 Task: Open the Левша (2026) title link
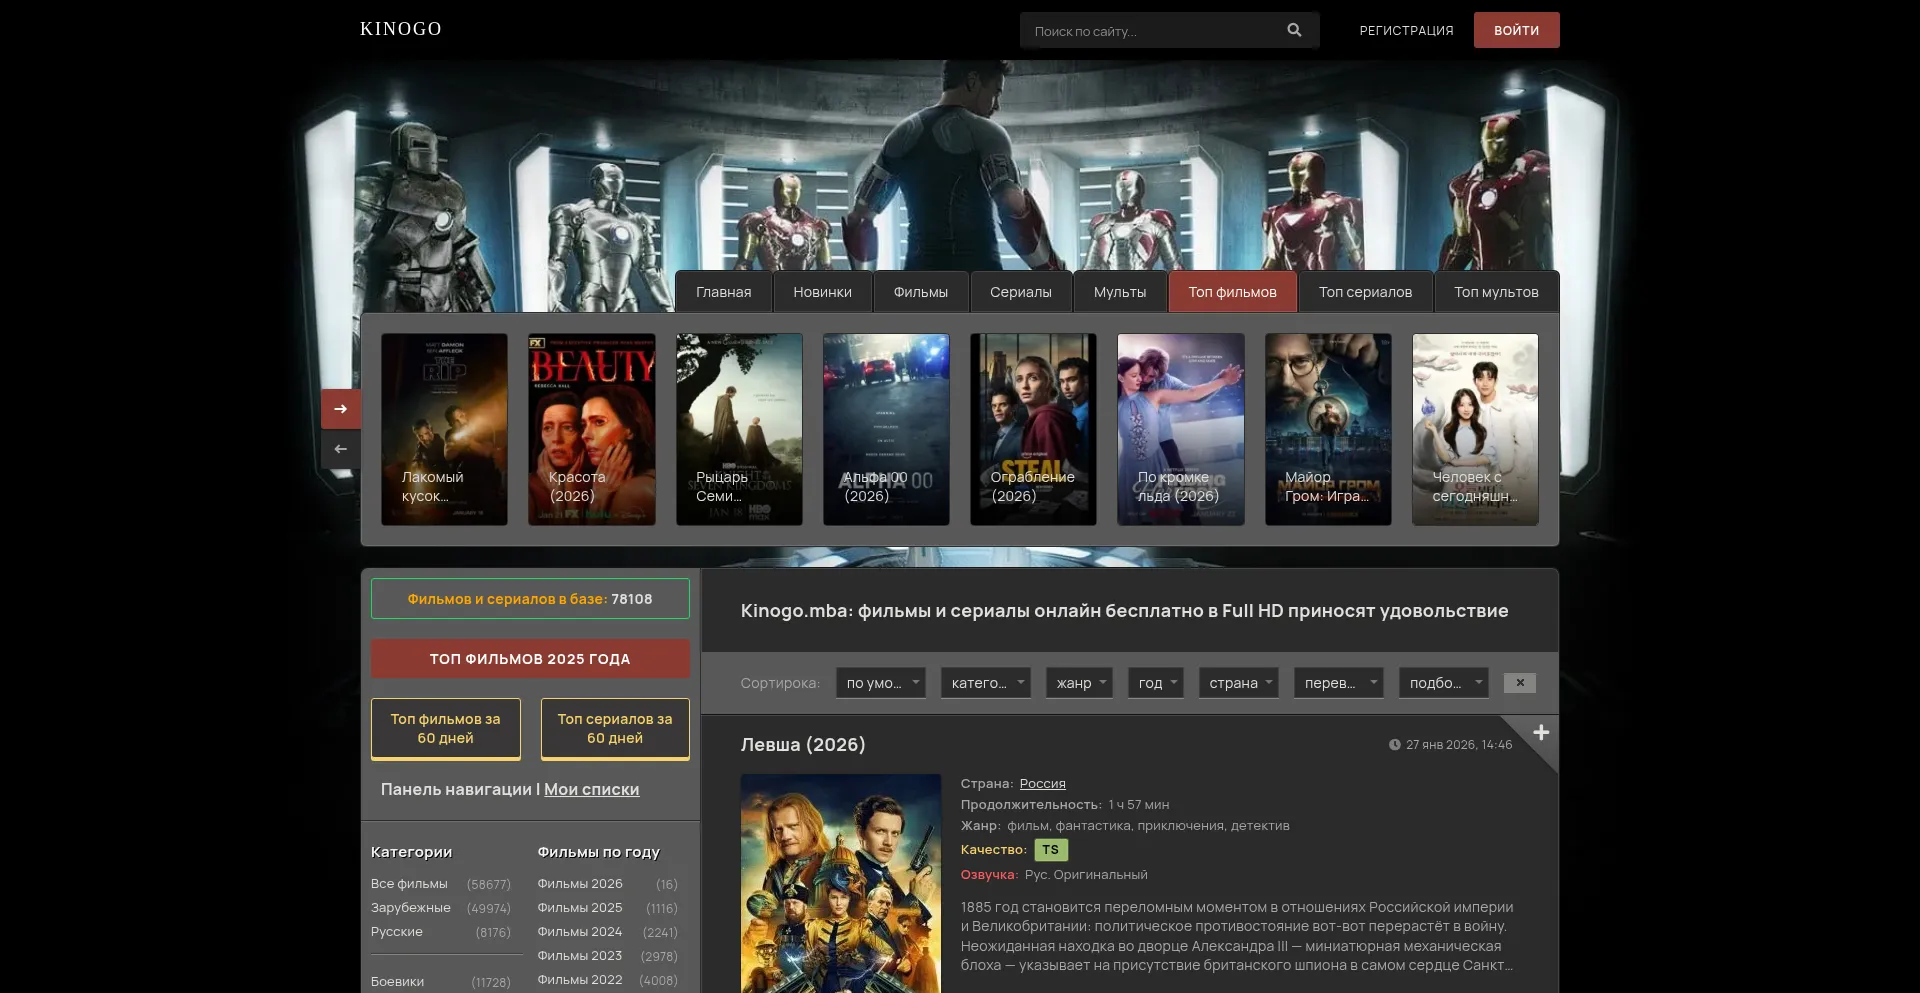coord(803,745)
